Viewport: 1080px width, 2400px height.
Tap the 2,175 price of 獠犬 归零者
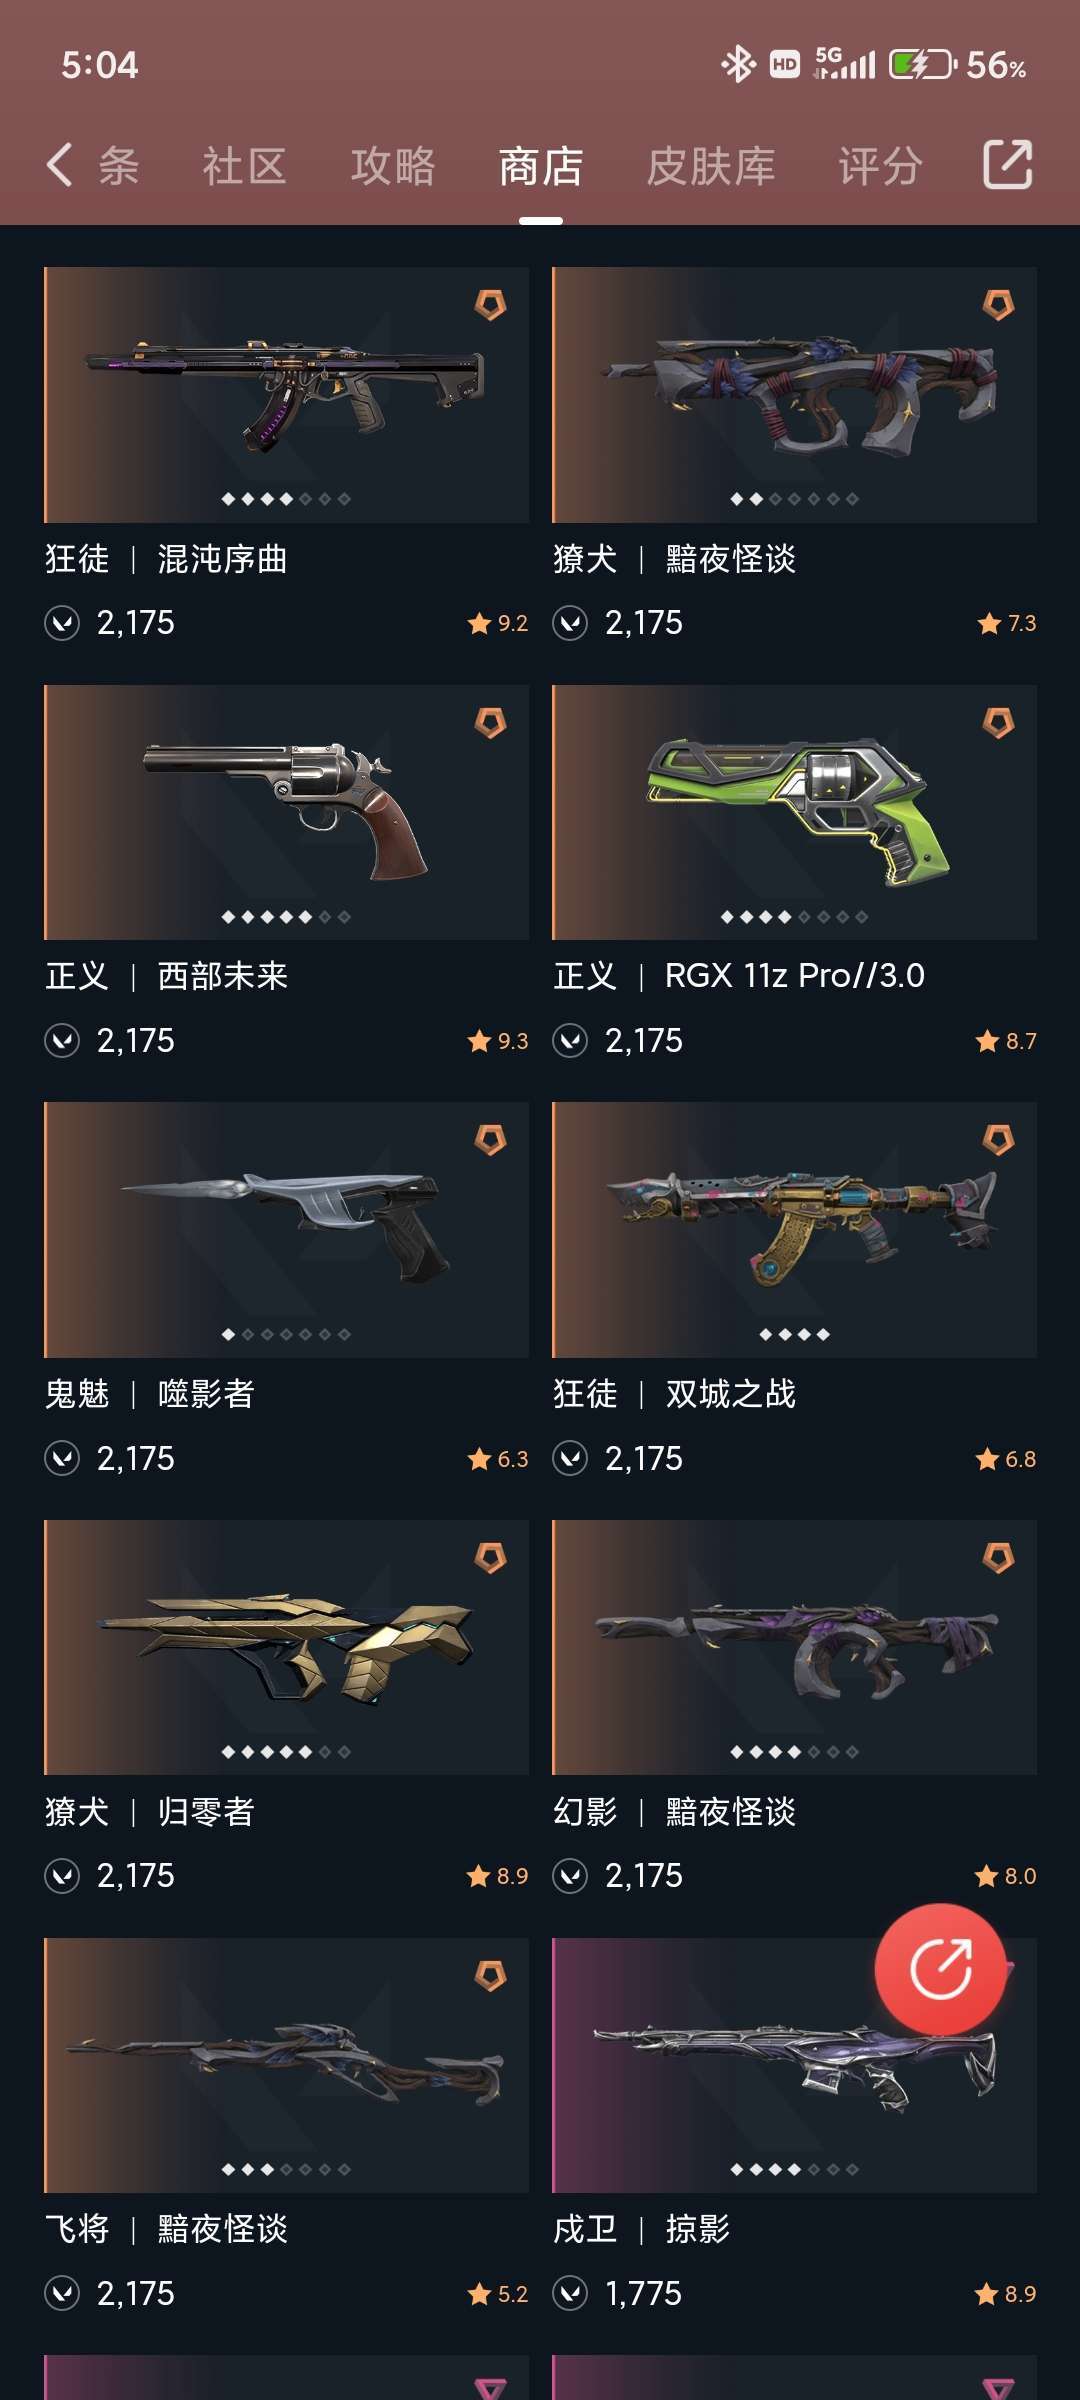(135, 1876)
